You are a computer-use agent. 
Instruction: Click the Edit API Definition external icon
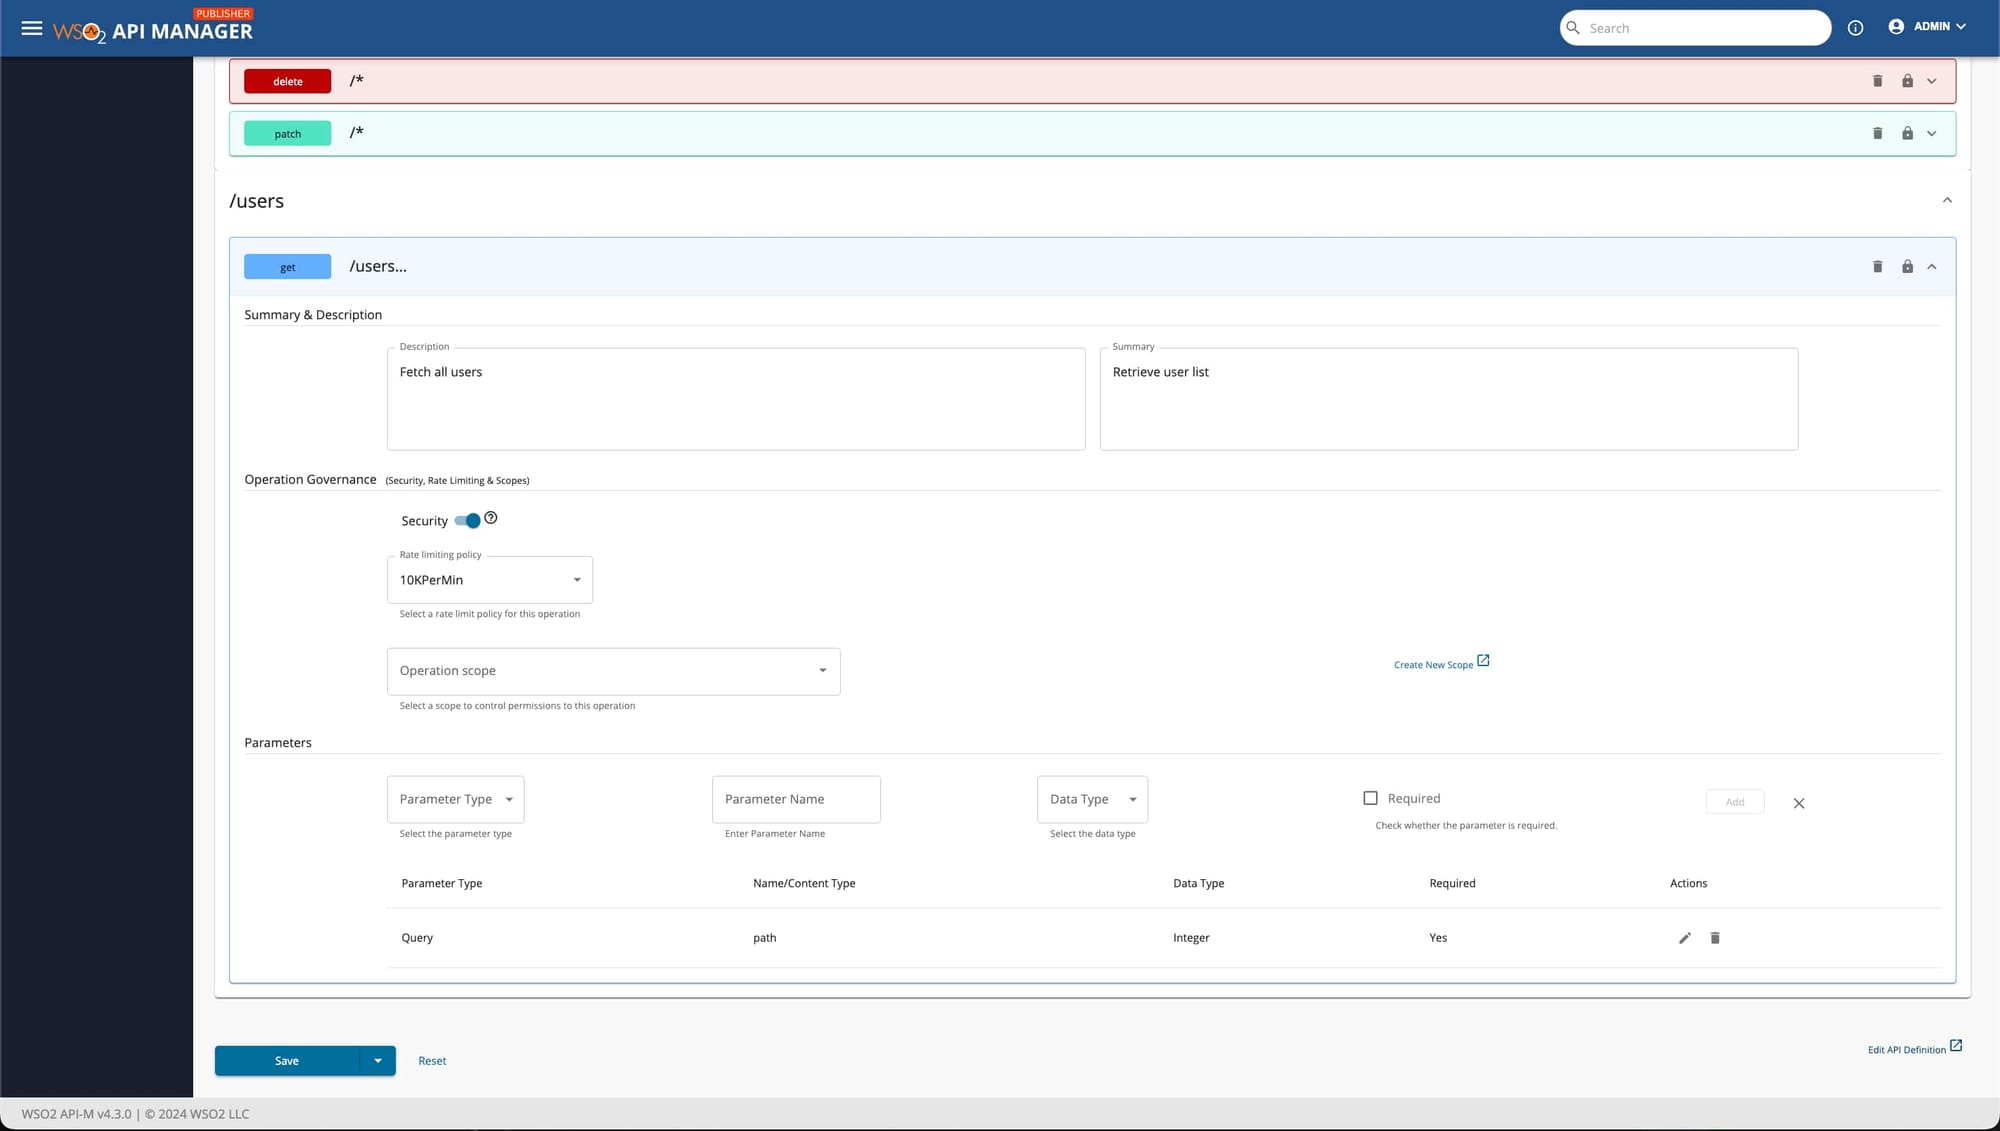[x=1956, y=1046]
